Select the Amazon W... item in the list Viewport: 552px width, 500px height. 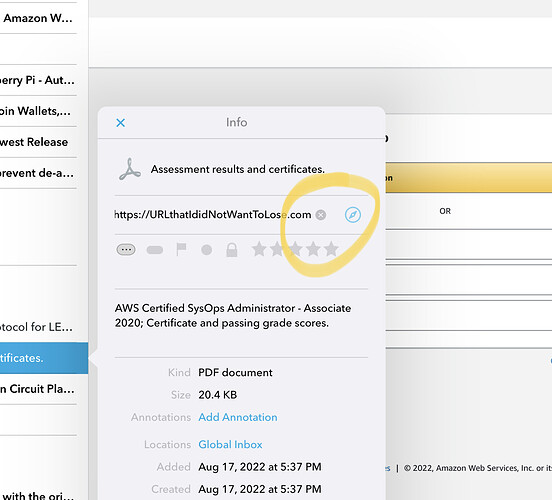[38, 18]
